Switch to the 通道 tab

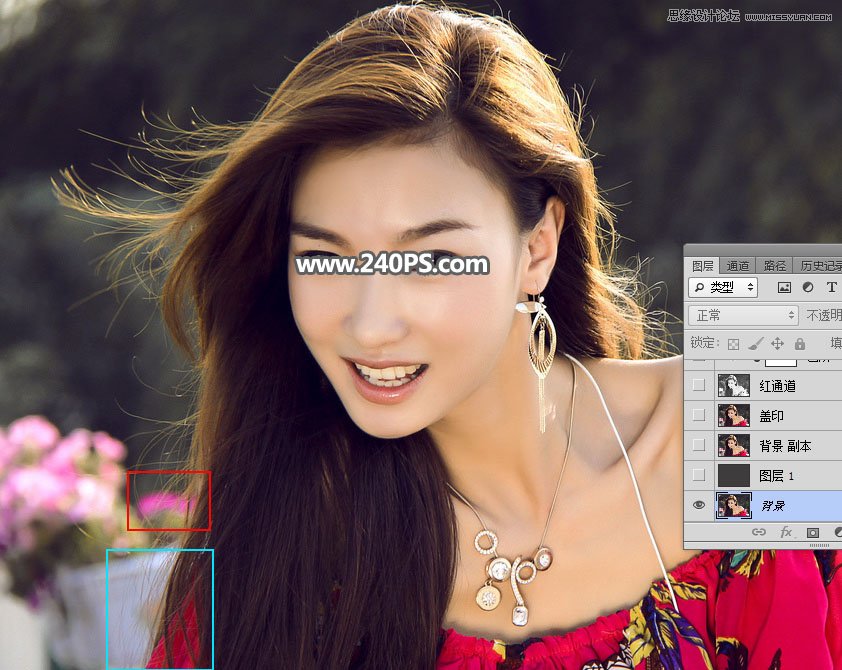tap(737, 266)
